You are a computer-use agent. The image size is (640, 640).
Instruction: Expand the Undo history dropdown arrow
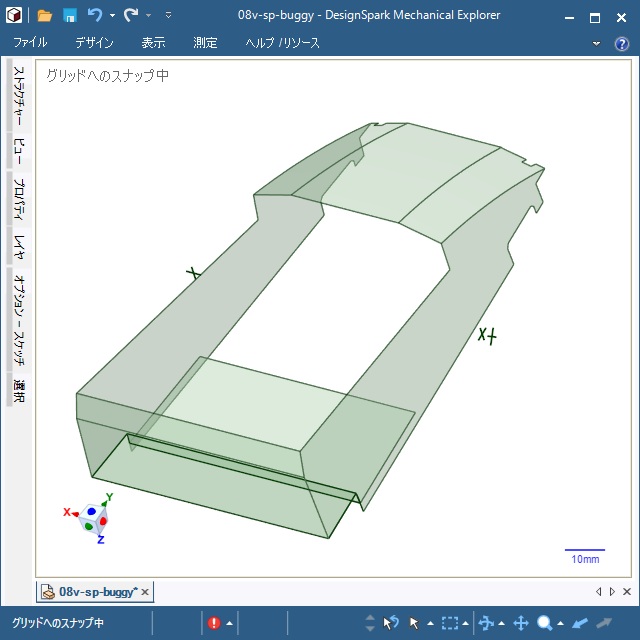point(112,16)
